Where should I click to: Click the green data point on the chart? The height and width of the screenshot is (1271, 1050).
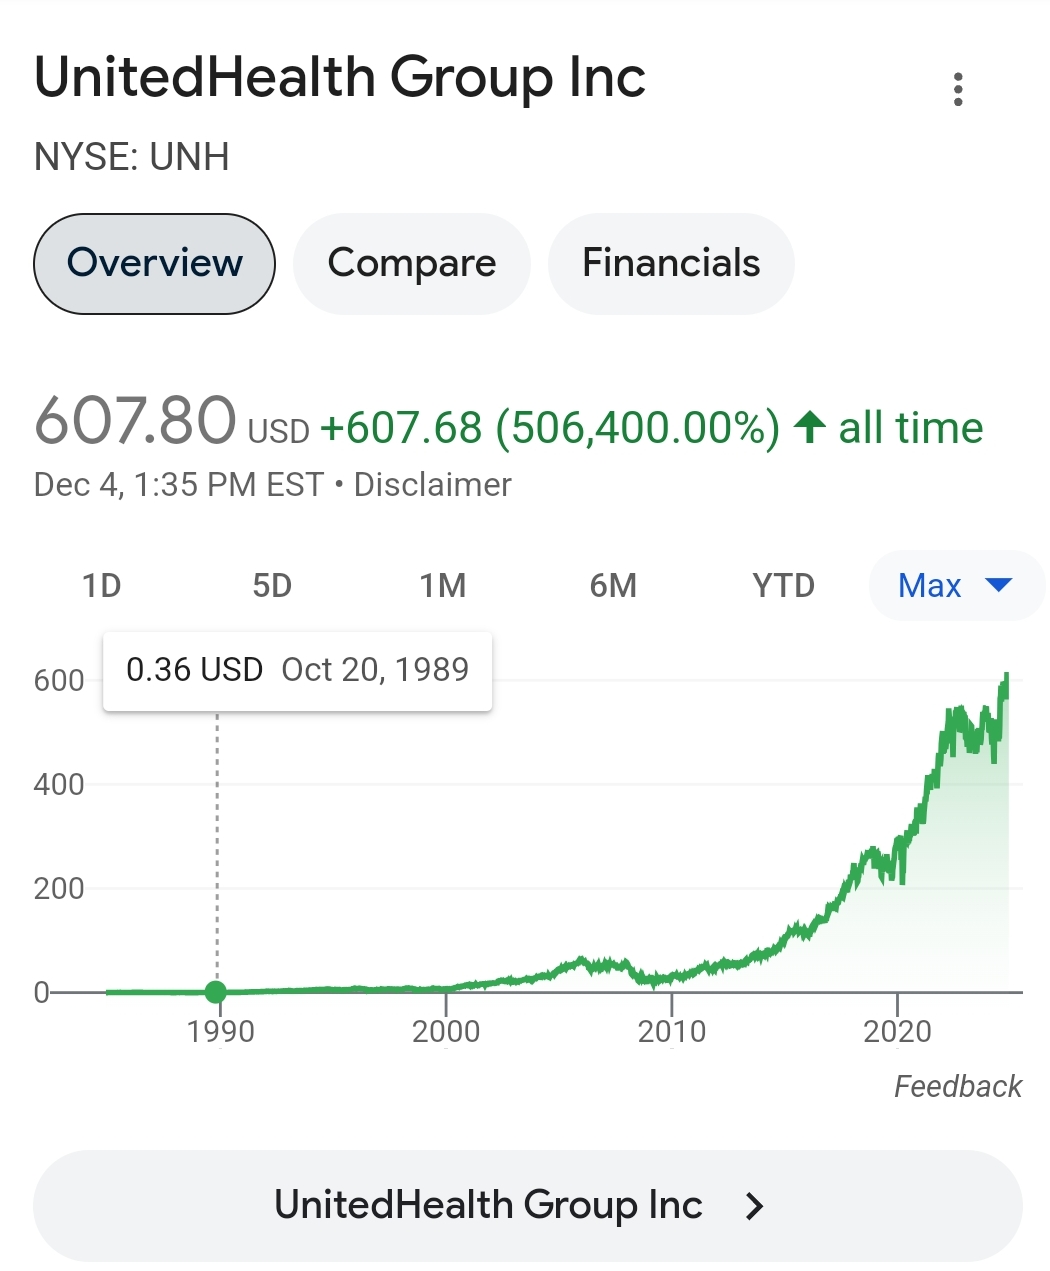pos(216,992)
